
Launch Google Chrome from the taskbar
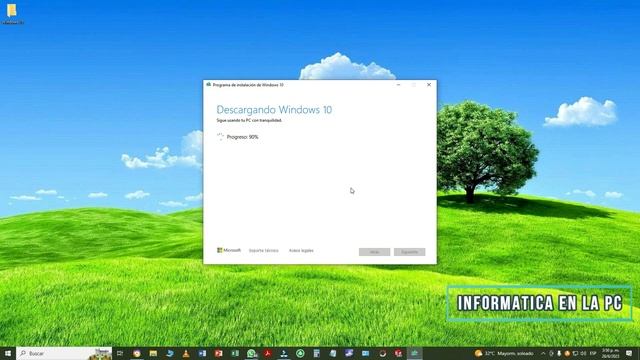click(x=137, y=353)
